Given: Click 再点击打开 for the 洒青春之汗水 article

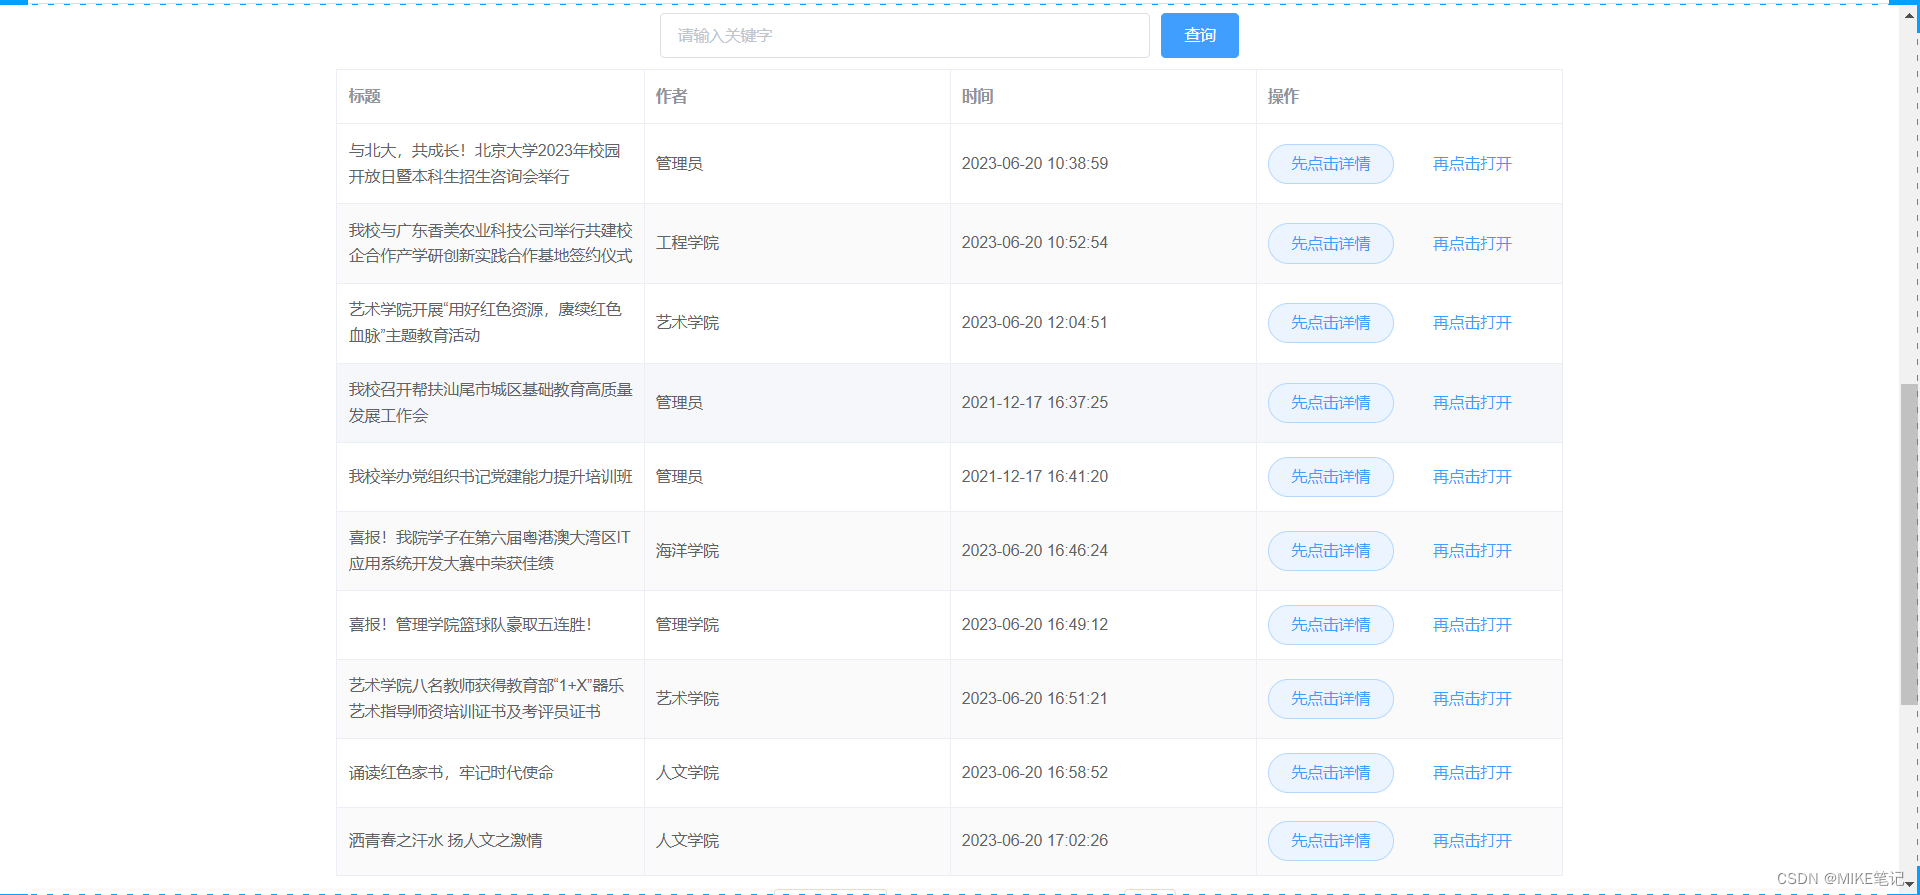Looking at the screenshot, I should coord(1472,840).
